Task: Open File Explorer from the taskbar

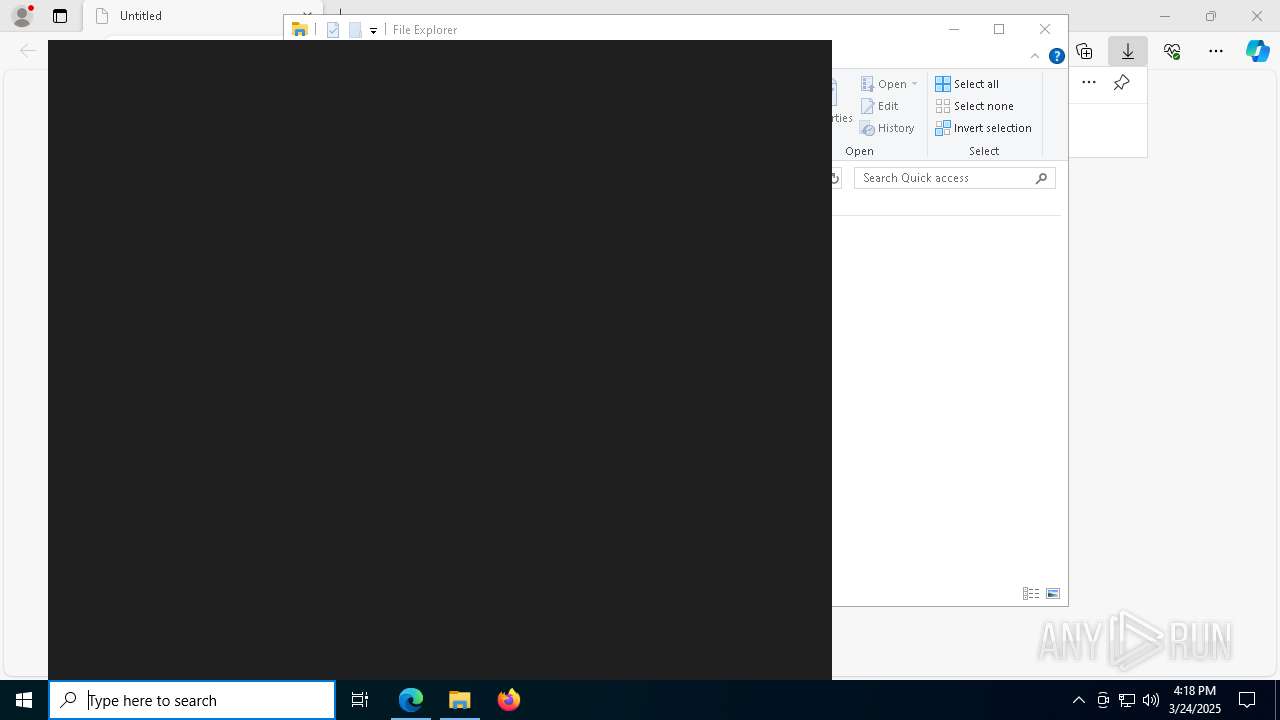Action: pyautogui.click(x=460, y=700)
